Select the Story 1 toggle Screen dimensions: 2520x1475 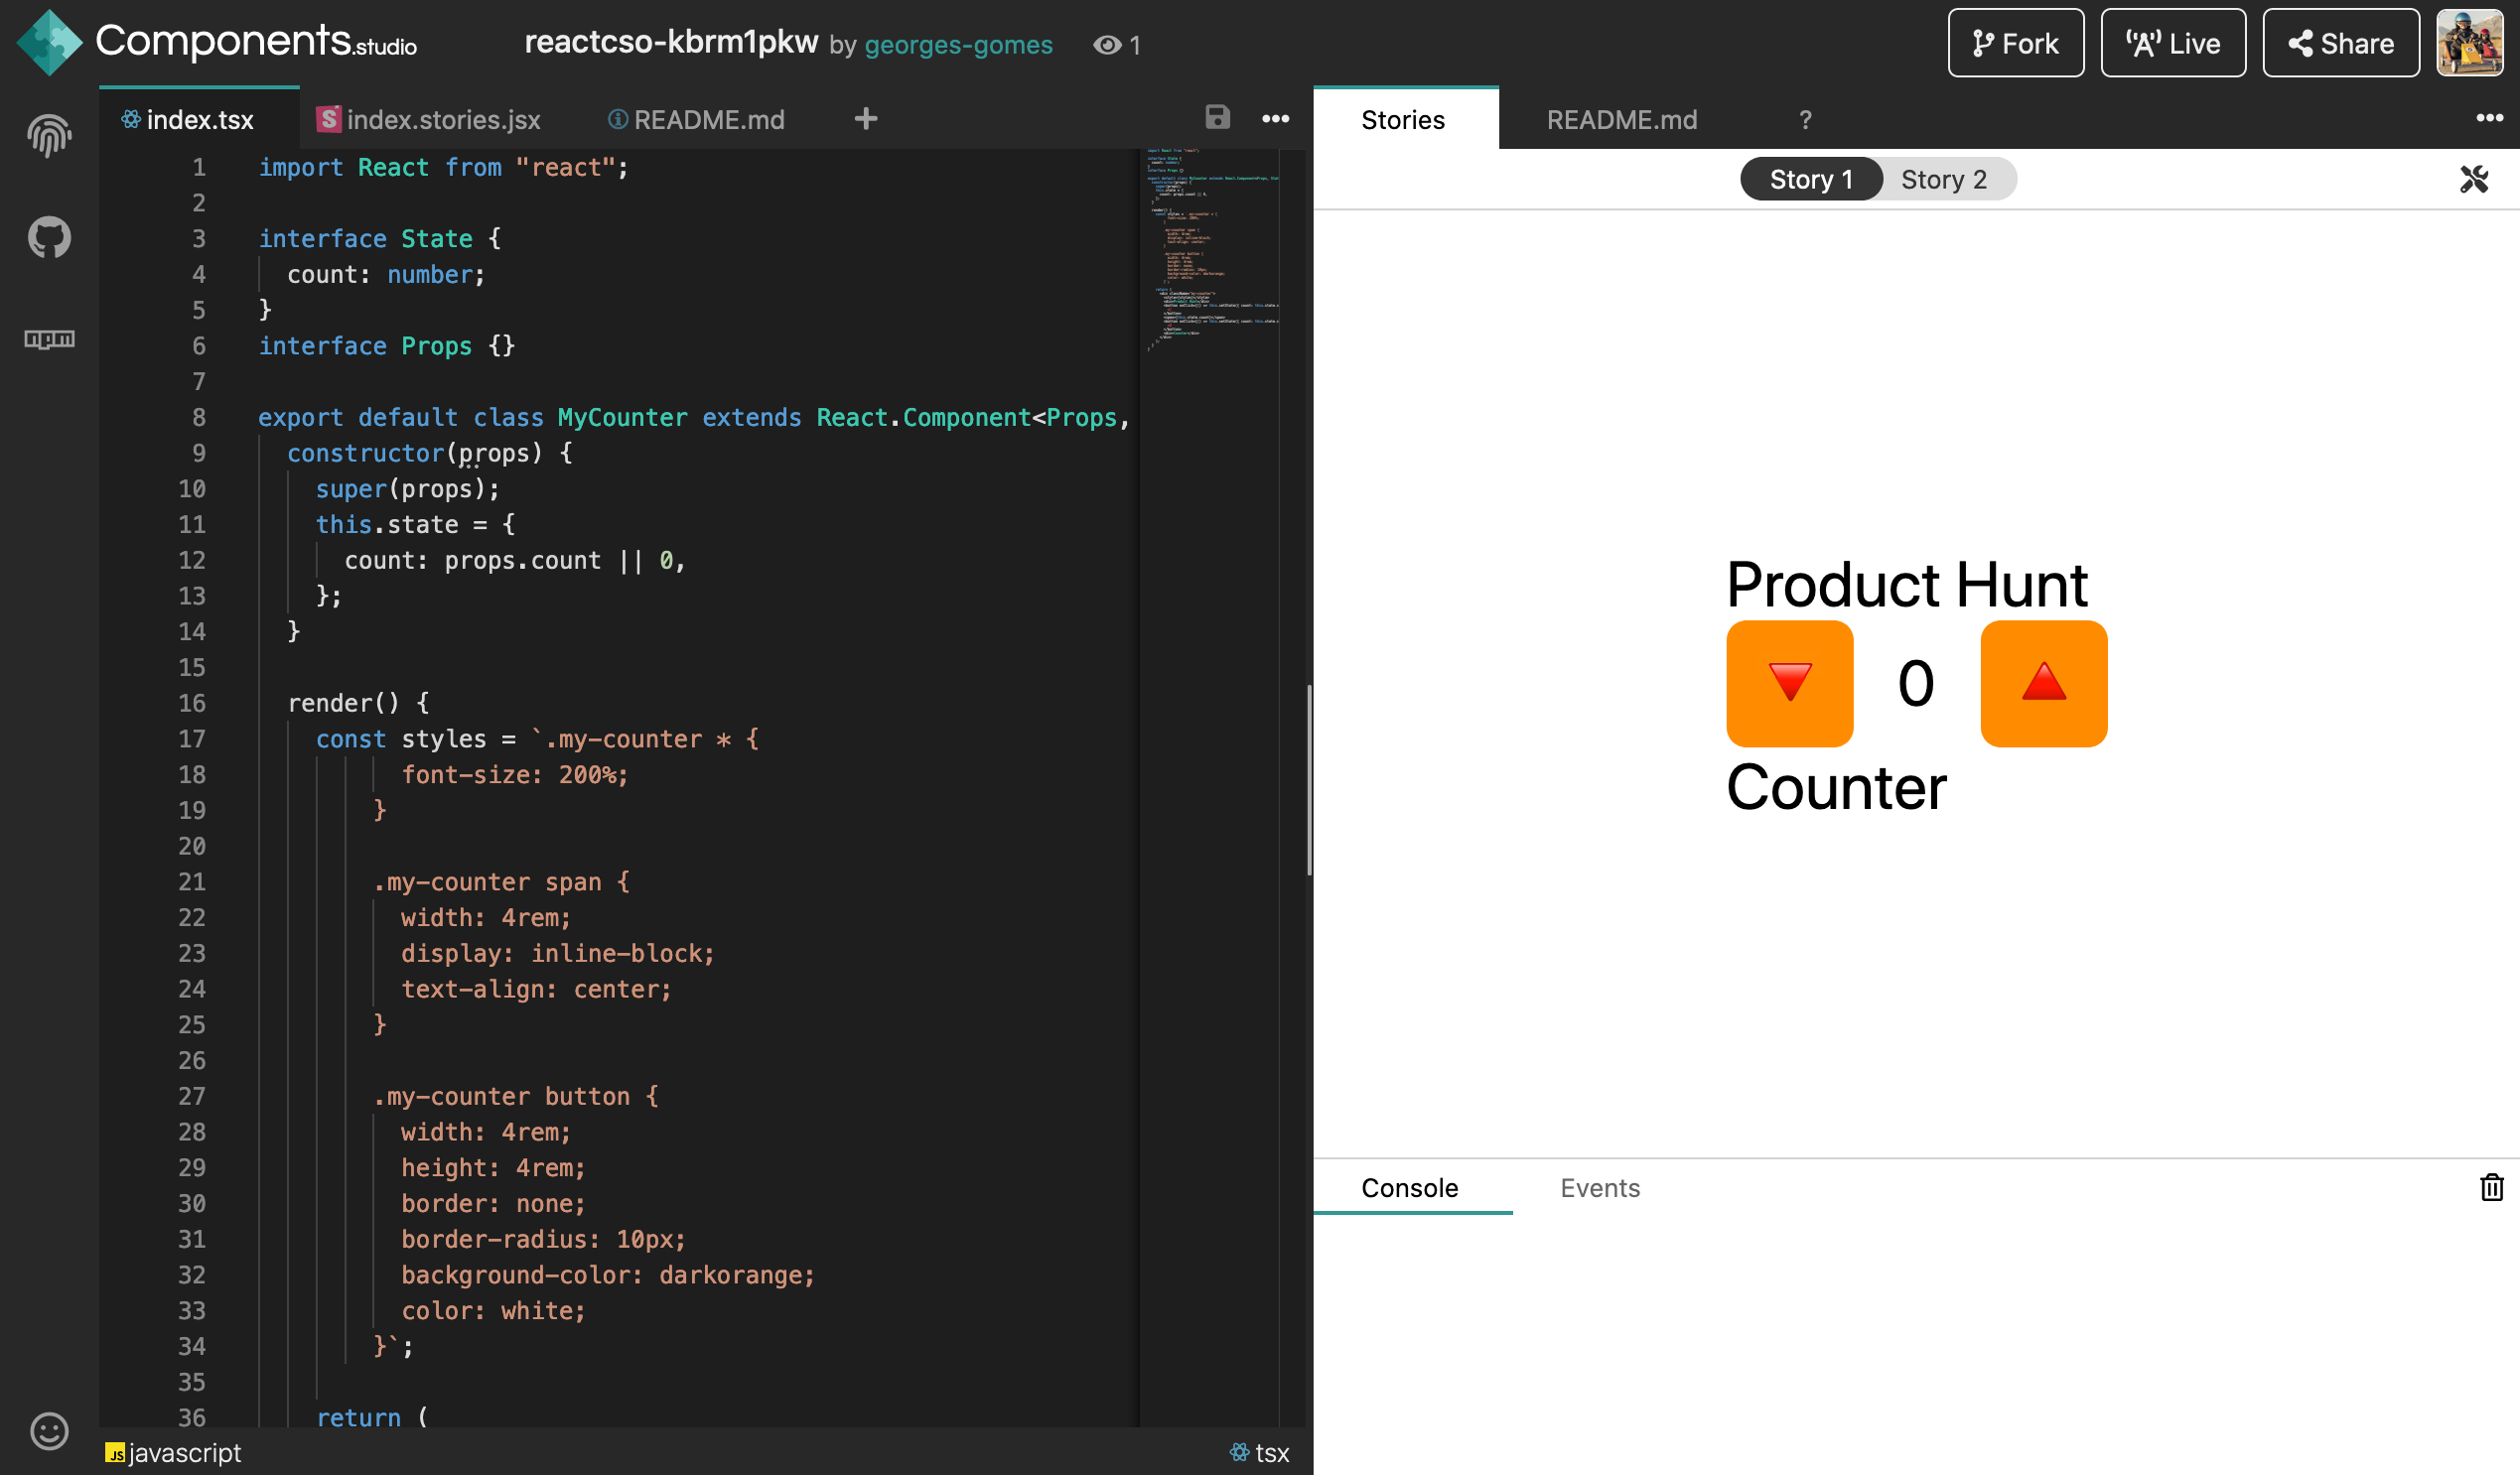[x=1810, y=179]
